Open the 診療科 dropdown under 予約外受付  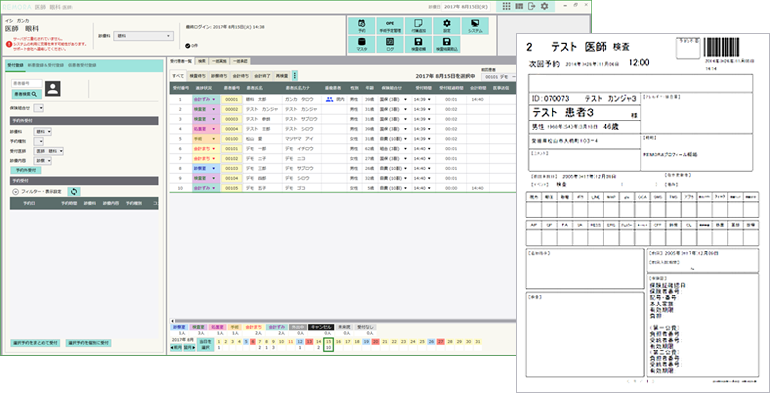(43, 132)
